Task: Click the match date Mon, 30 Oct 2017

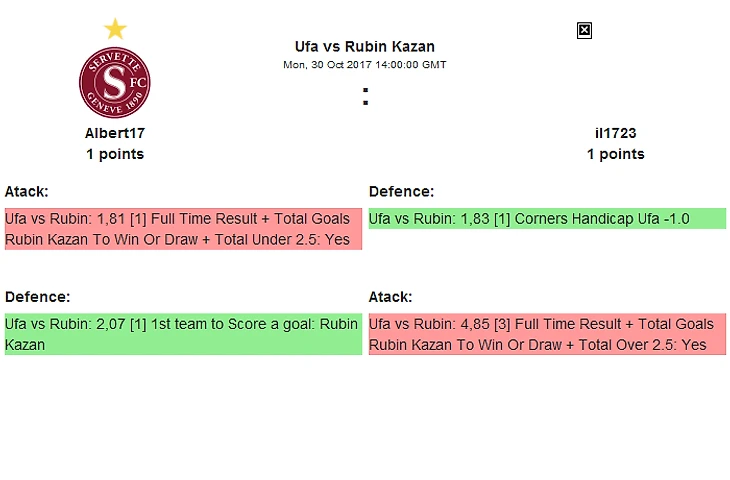Action: click(364, 65)
